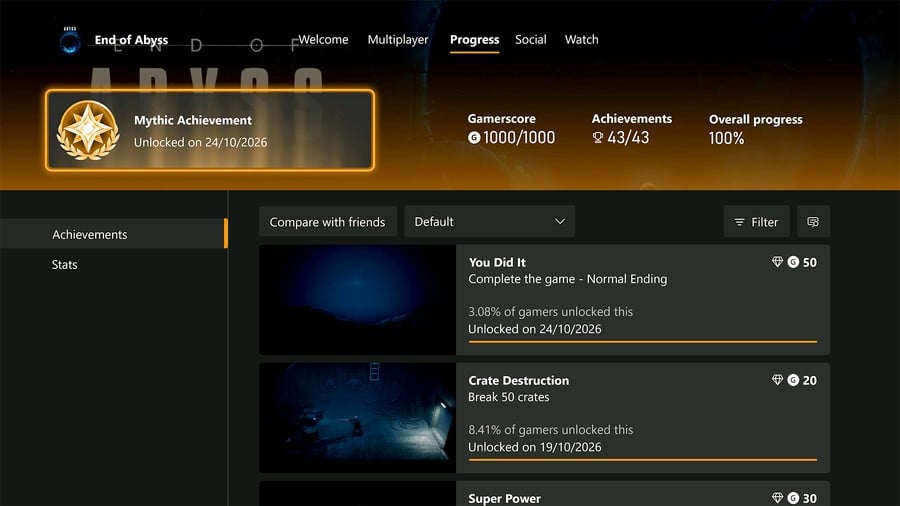
Task: Click 'Complete the game - Normal Ending' text
Action: [568, 279]
